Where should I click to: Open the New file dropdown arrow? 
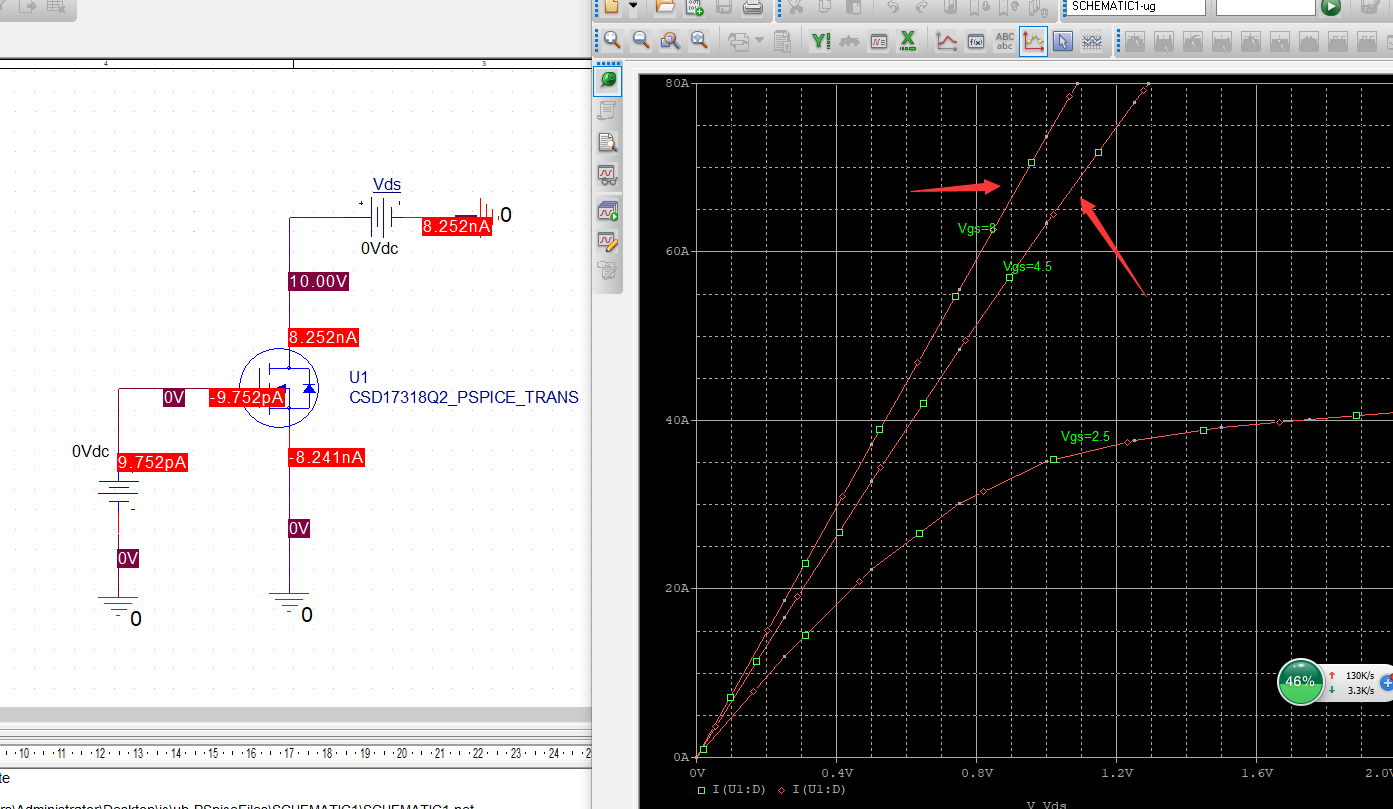633,7
